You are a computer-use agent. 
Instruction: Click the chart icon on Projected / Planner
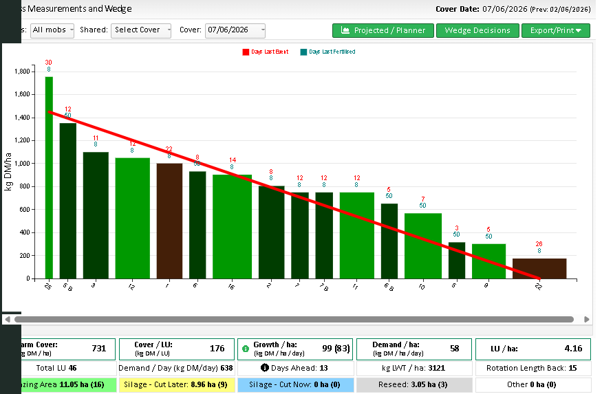tap(345, 30)
